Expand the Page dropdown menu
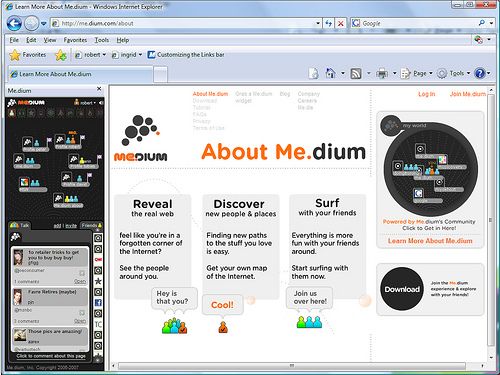Viewport: 500px width, 375px height. click(417, 73)
